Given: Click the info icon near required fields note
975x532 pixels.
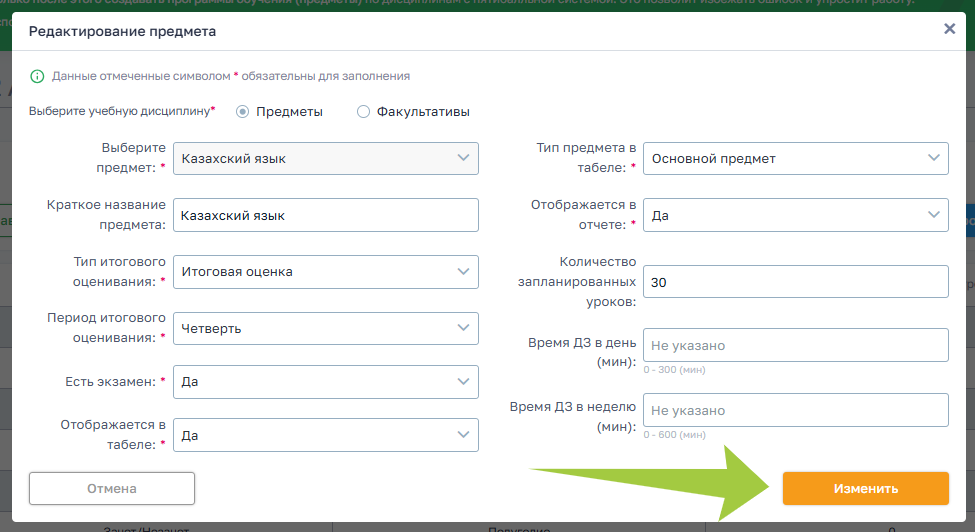Looking at the screenshot, I should tap(37, 76).
